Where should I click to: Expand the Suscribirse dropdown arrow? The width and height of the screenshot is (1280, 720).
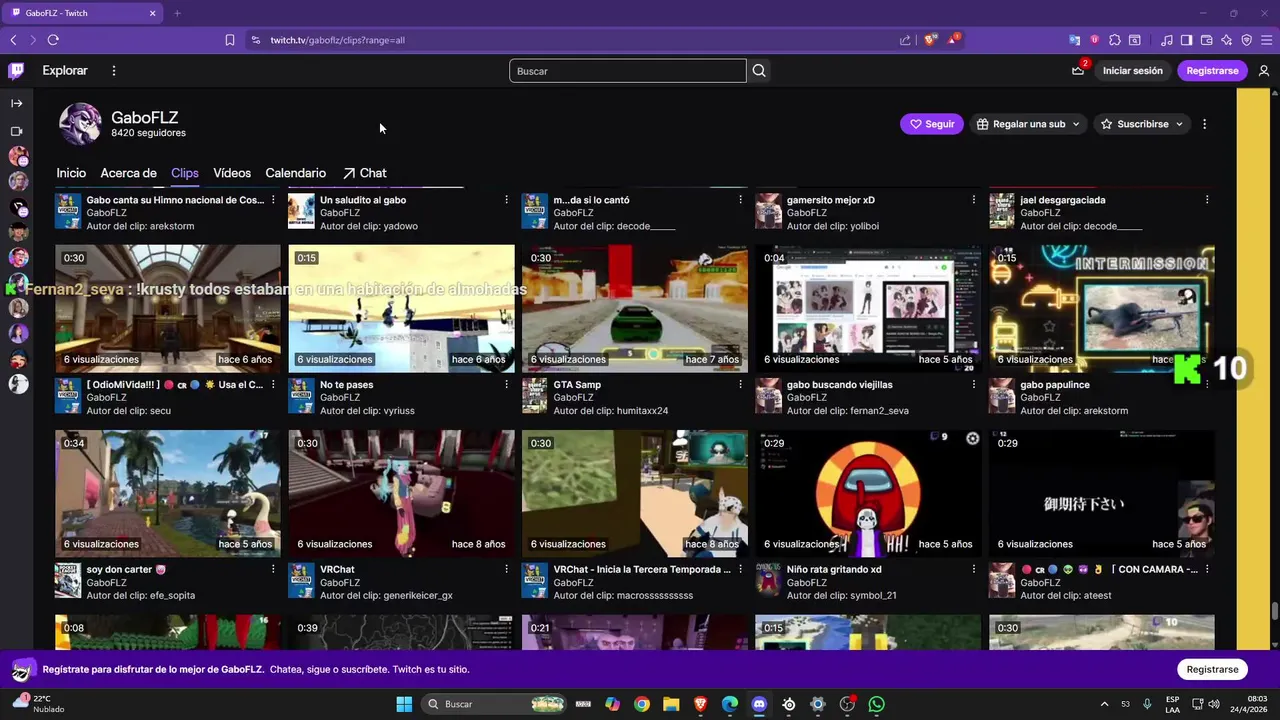click(1179, 124)
